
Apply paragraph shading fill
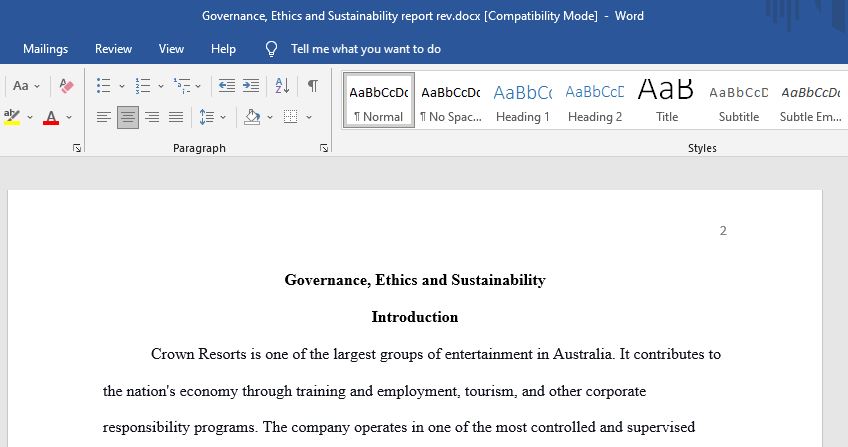click(252, 117)
